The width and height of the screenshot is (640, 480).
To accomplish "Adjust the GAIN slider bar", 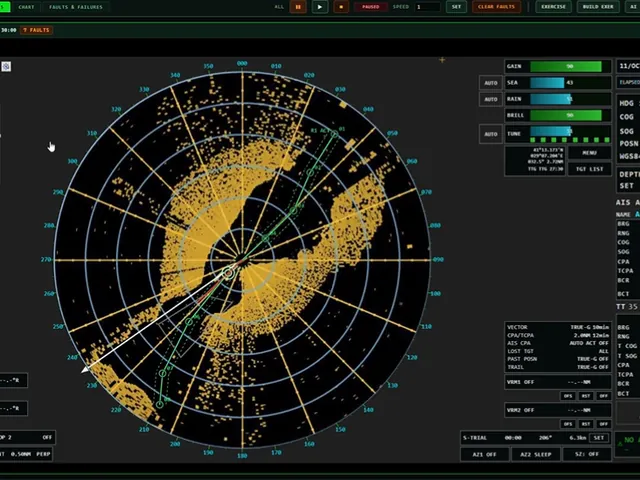I will 570,67.
